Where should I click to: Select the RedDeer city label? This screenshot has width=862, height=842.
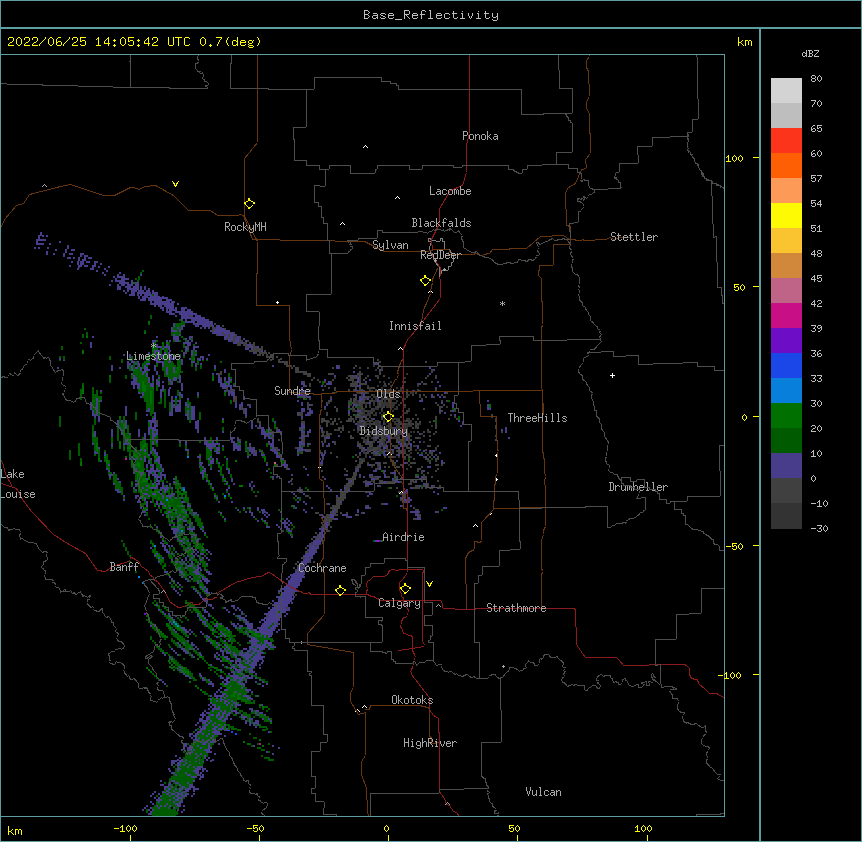[440, 255]
